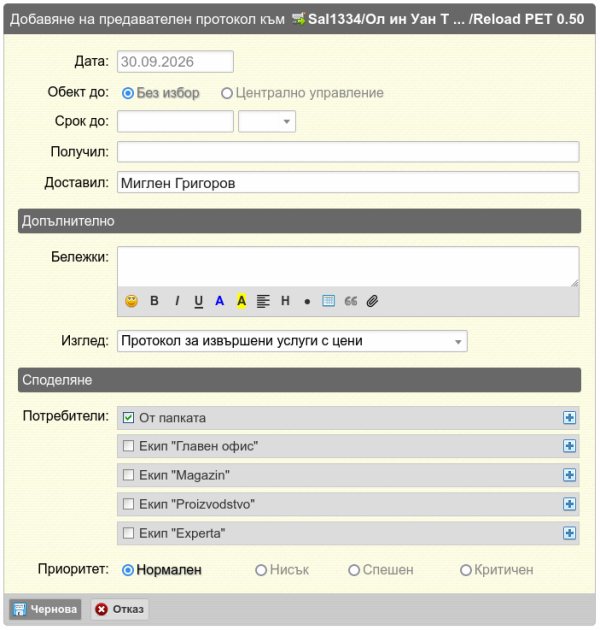This screenshot has height=630, width=600.
Task: Open yellow highlight color tool
Action: tap(241, 301)
